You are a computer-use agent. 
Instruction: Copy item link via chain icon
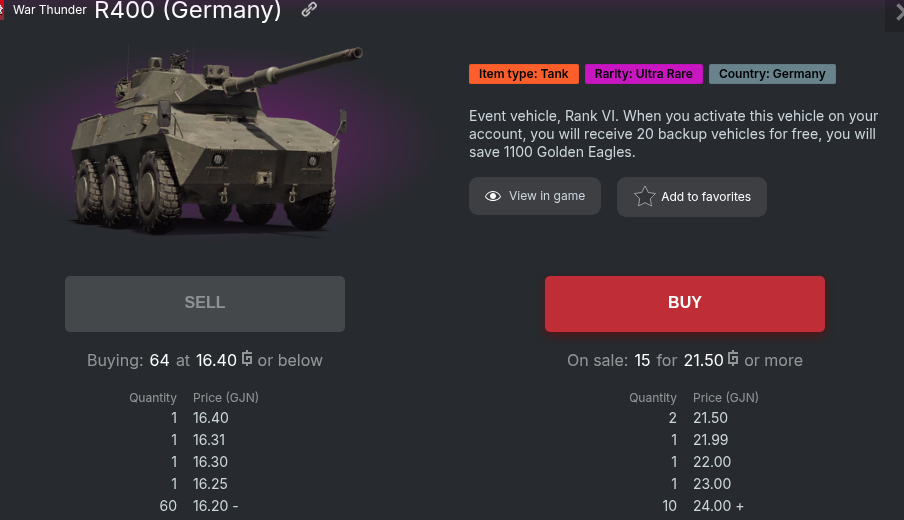tap(309, 10)
